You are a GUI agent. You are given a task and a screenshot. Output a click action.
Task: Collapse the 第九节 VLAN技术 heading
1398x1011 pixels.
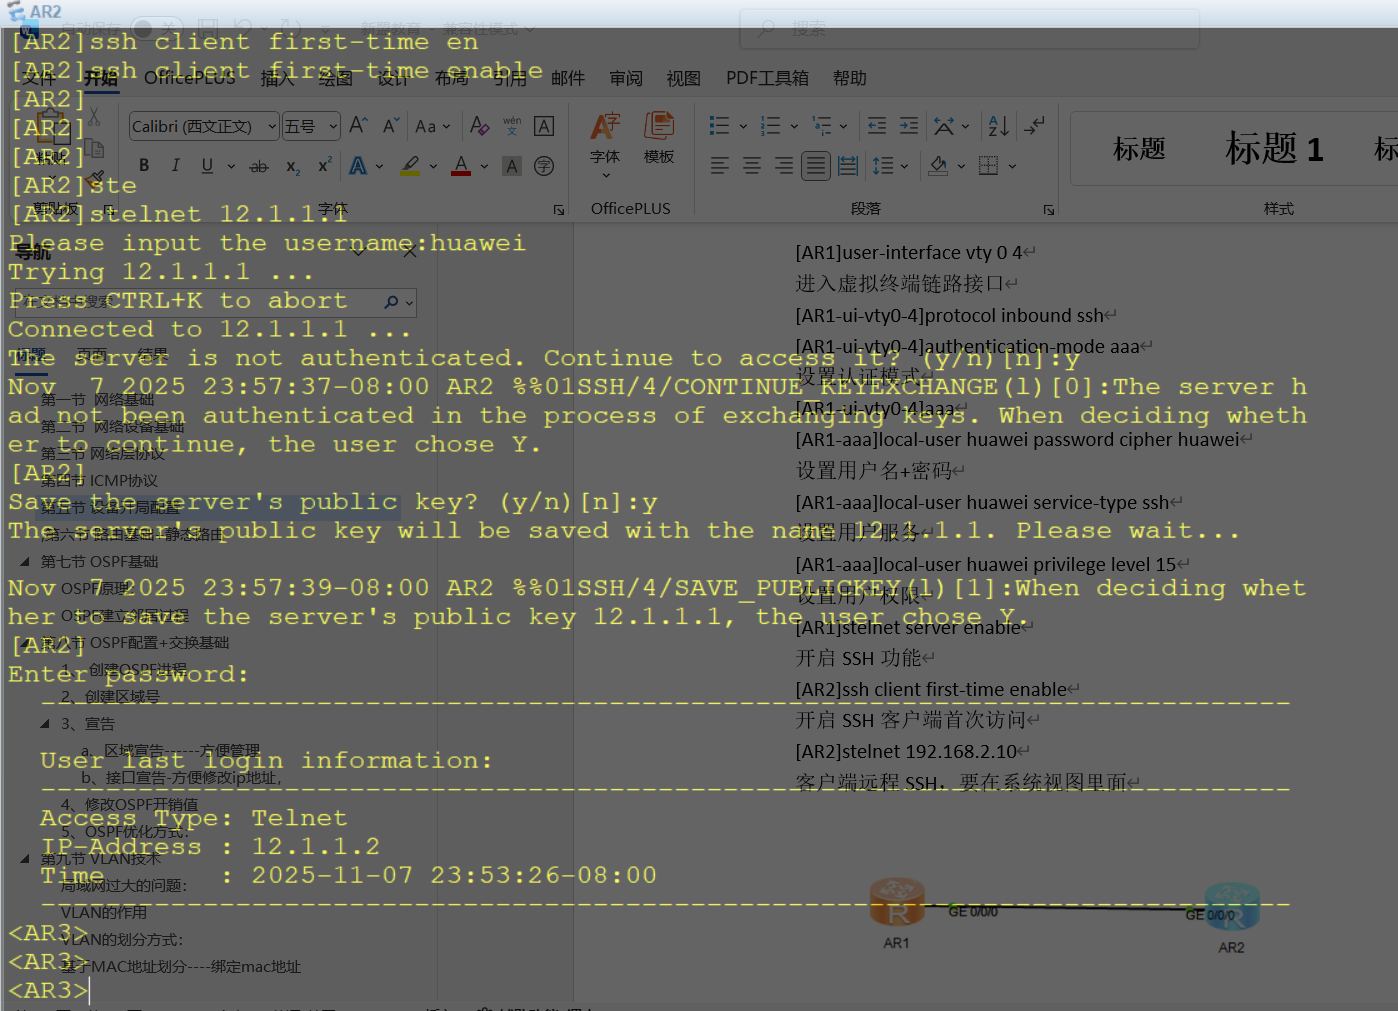(x=25, y=859)
